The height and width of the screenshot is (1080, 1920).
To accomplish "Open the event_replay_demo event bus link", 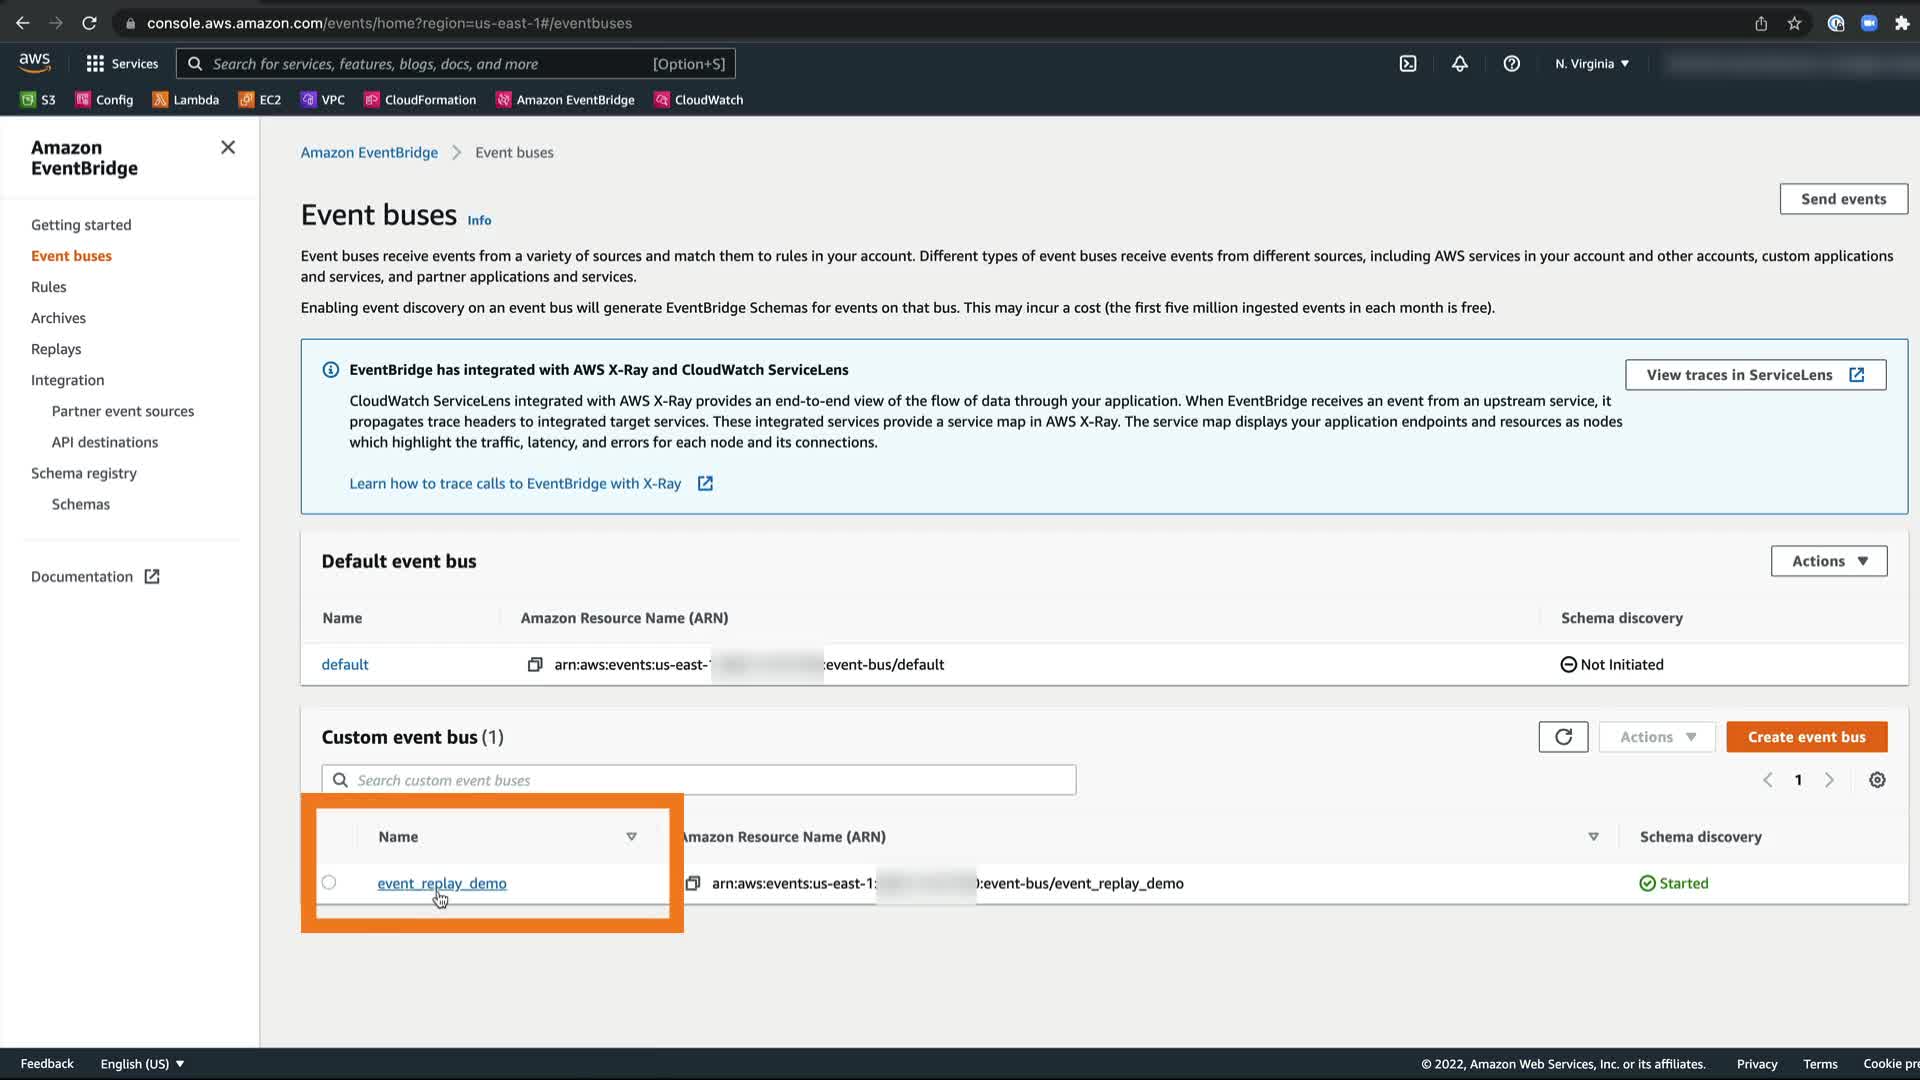I will 441,884.
